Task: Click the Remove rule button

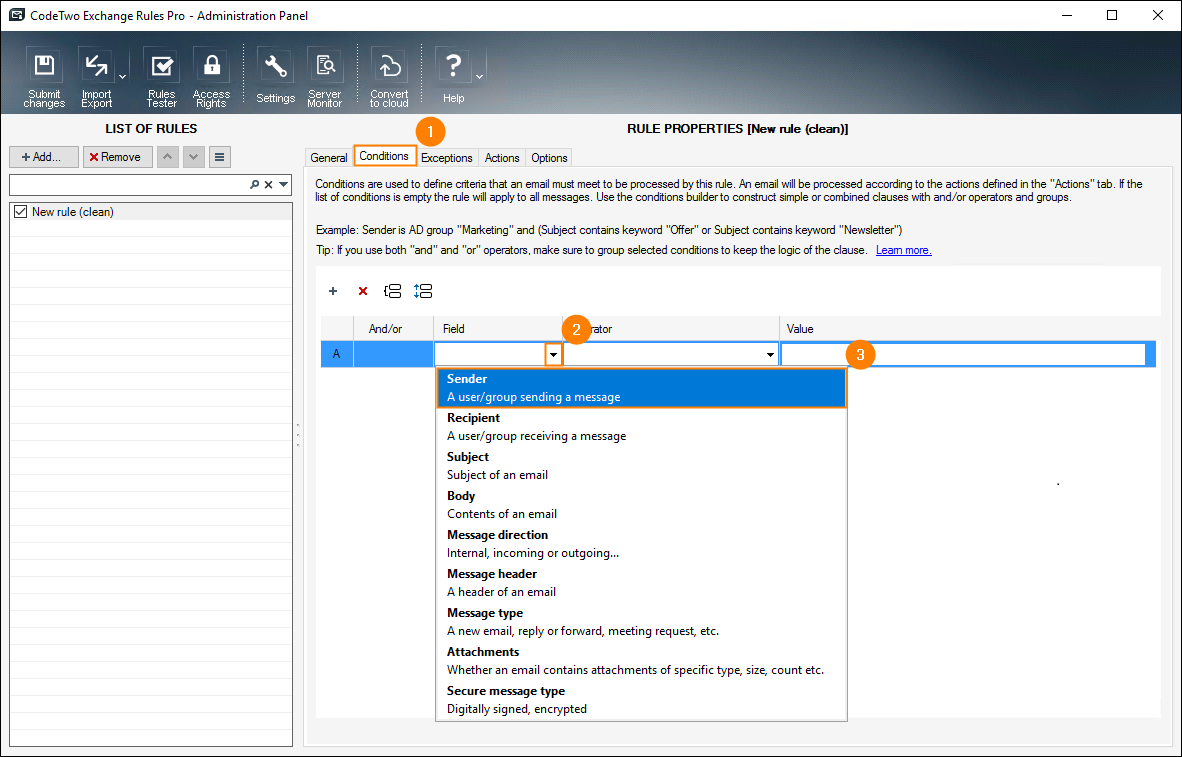Action: (118, 157)
